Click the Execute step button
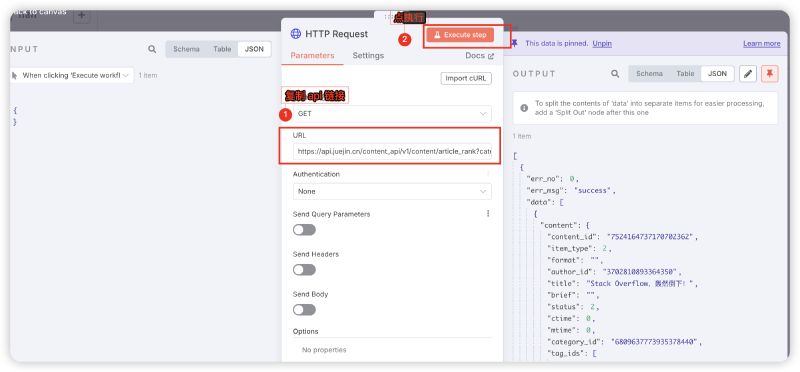 (x=460, y=35)
